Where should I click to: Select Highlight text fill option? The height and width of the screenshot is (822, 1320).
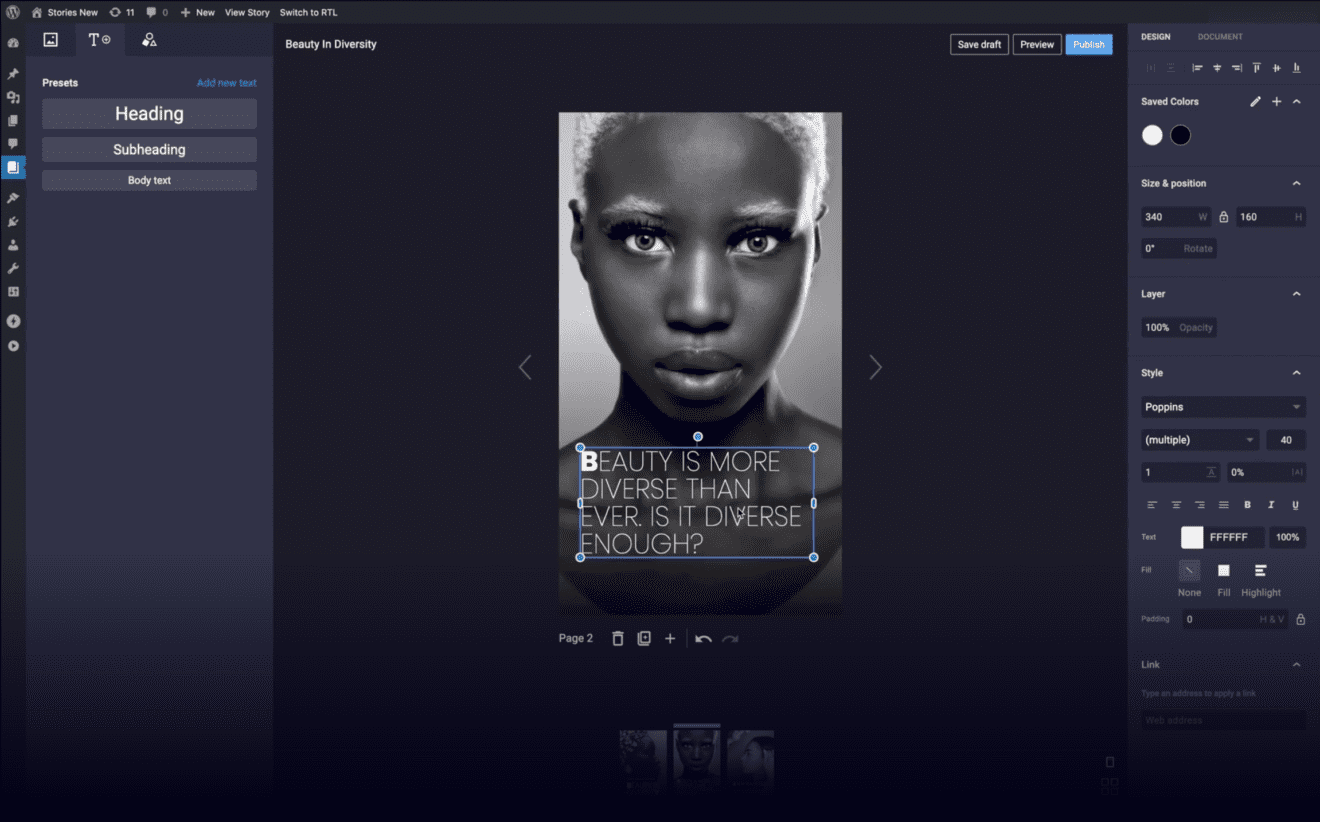coord(1260,570)
